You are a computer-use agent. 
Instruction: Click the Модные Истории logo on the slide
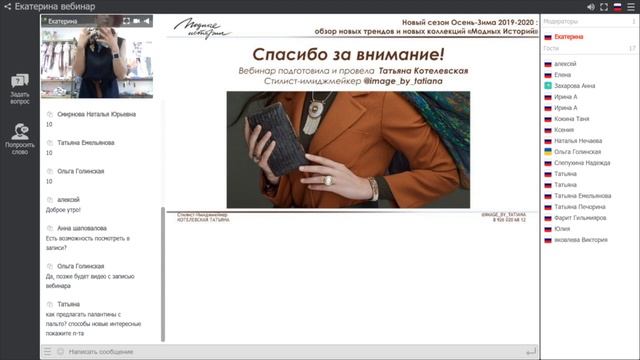pos(202,28)
